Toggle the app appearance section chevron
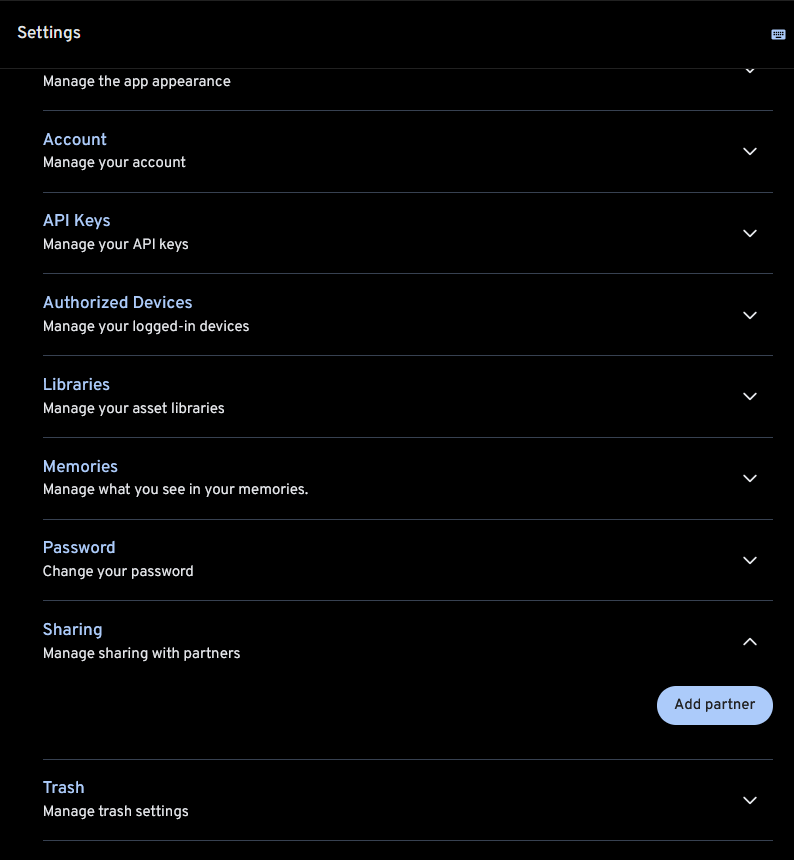This screenshot has height=860, width=794. [x=750, y=72]
